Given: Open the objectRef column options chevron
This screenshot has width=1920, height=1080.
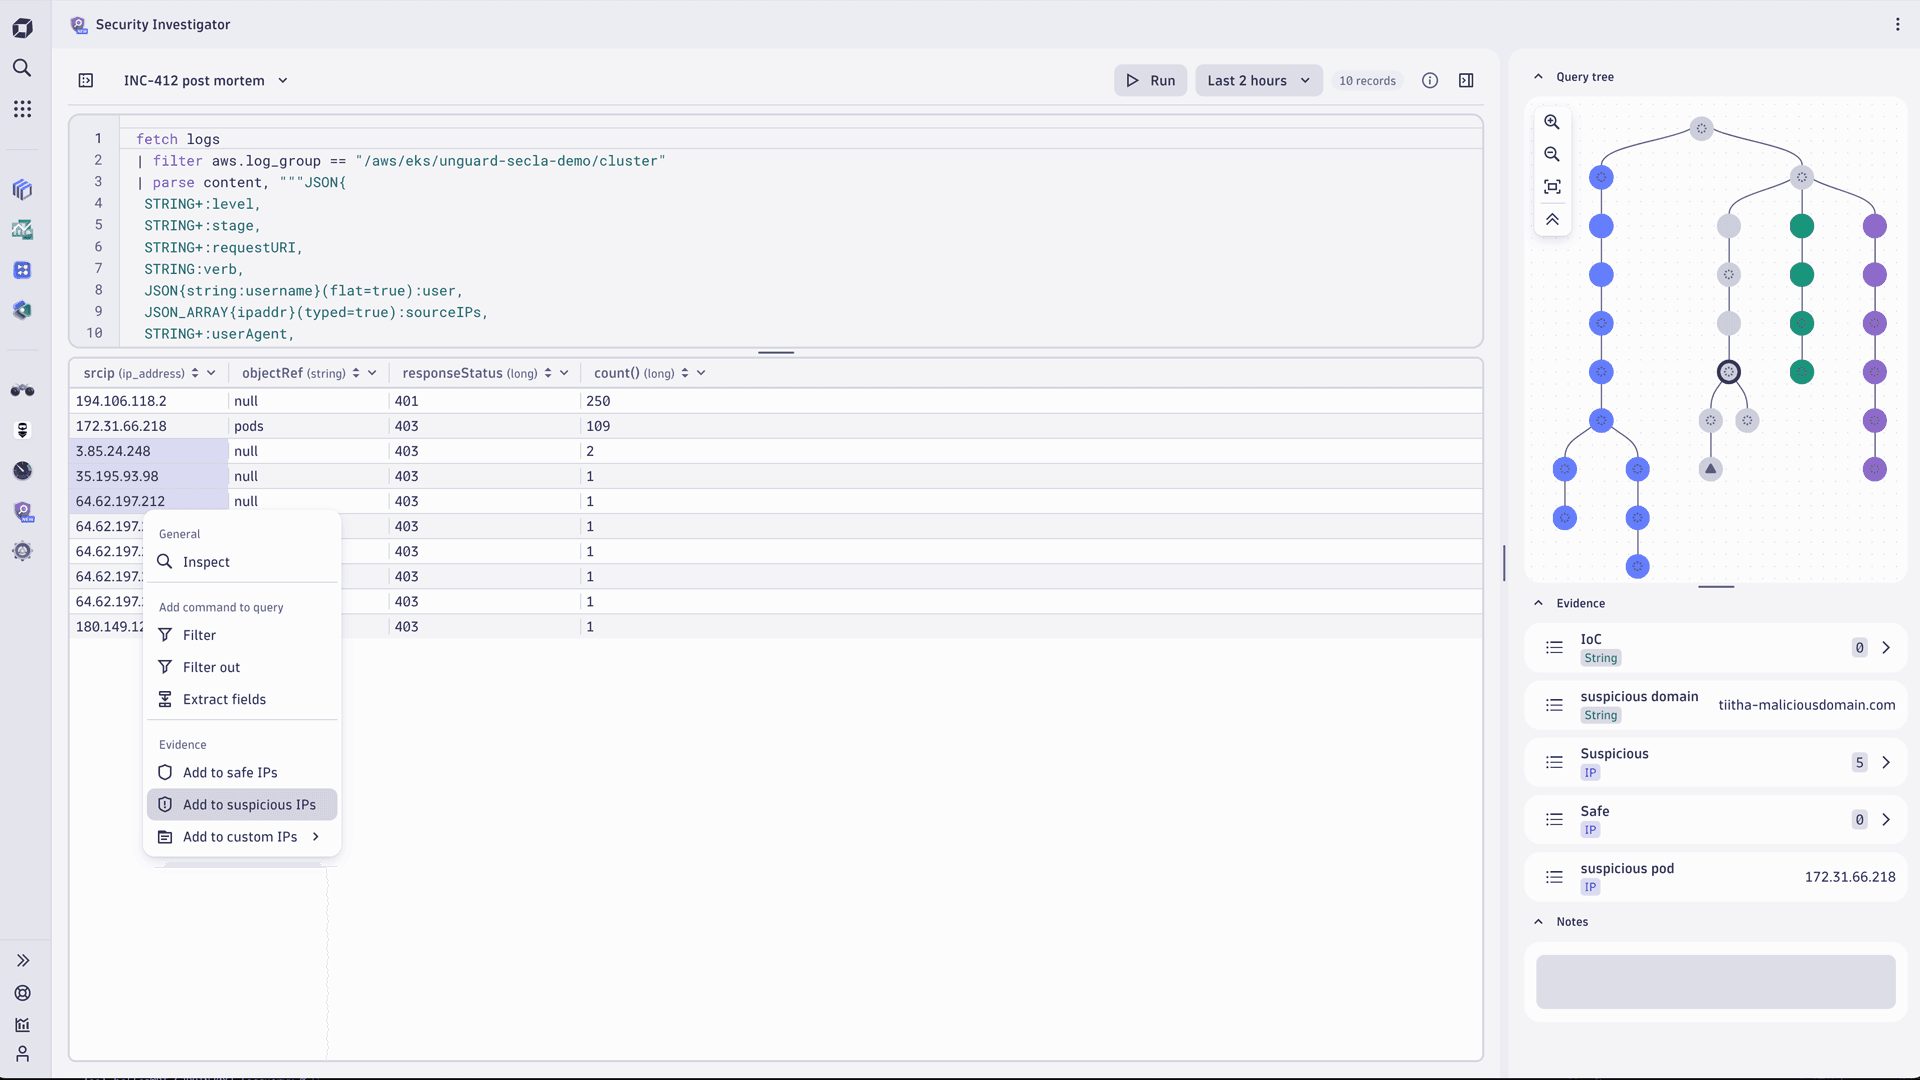Looking at the screenshot, I should (372, 373).
